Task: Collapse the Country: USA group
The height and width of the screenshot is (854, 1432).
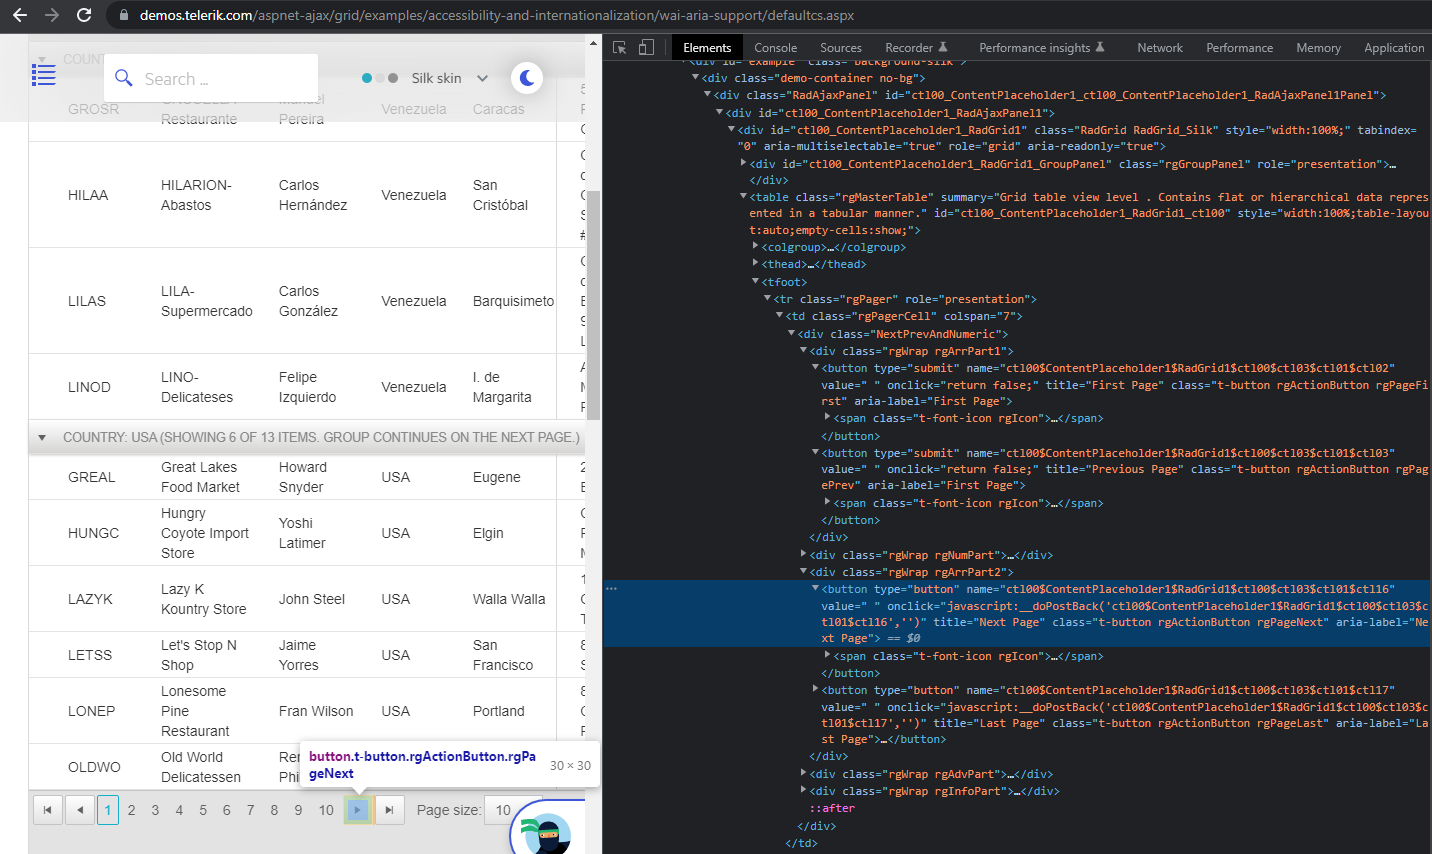Action: click(41, 437)
